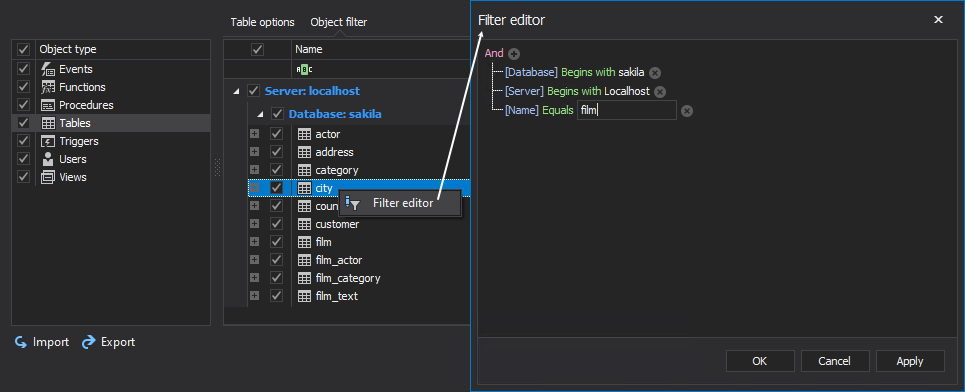
Task: Expand the film_text table row
Action: click(254, 296)
